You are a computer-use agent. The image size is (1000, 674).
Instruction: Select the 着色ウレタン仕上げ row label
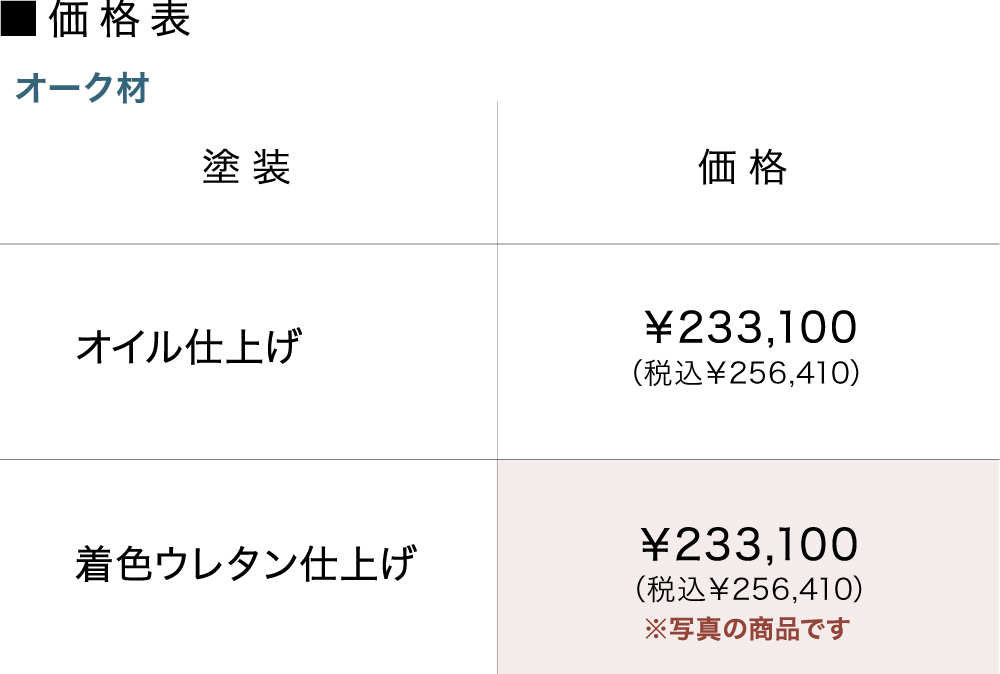(x=245, y=565)
